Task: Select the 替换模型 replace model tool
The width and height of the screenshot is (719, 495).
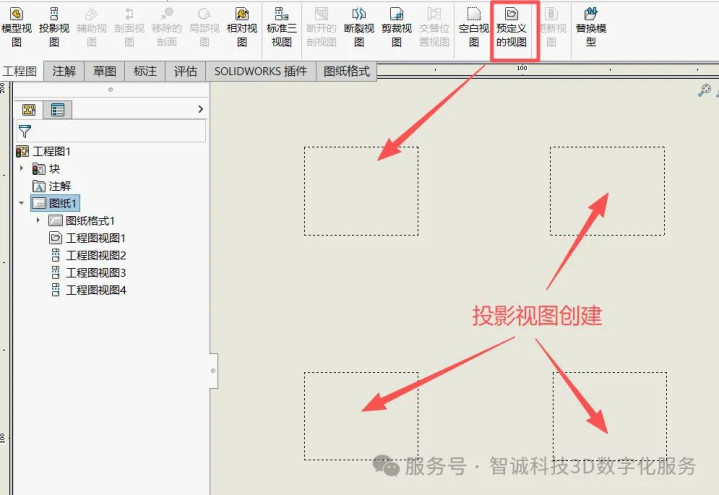Action: 591,28
